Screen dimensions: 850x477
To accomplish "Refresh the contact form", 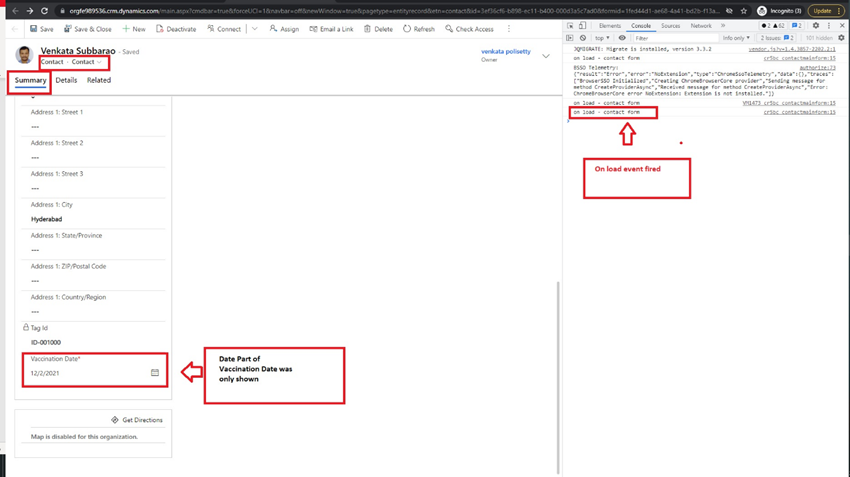I will (x=418, y=29).
